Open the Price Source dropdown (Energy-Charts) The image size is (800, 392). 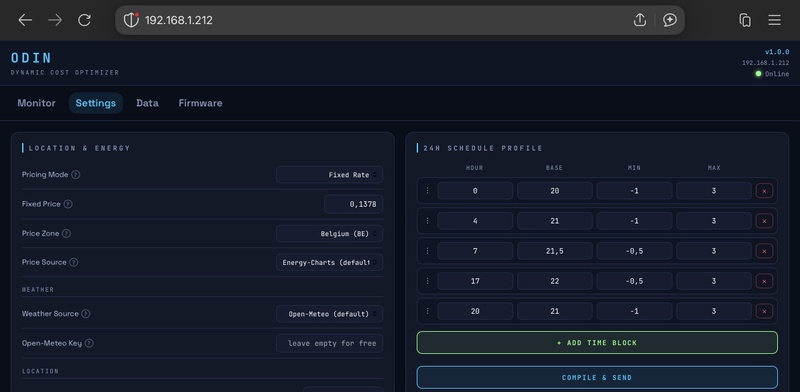coord(330,262)
